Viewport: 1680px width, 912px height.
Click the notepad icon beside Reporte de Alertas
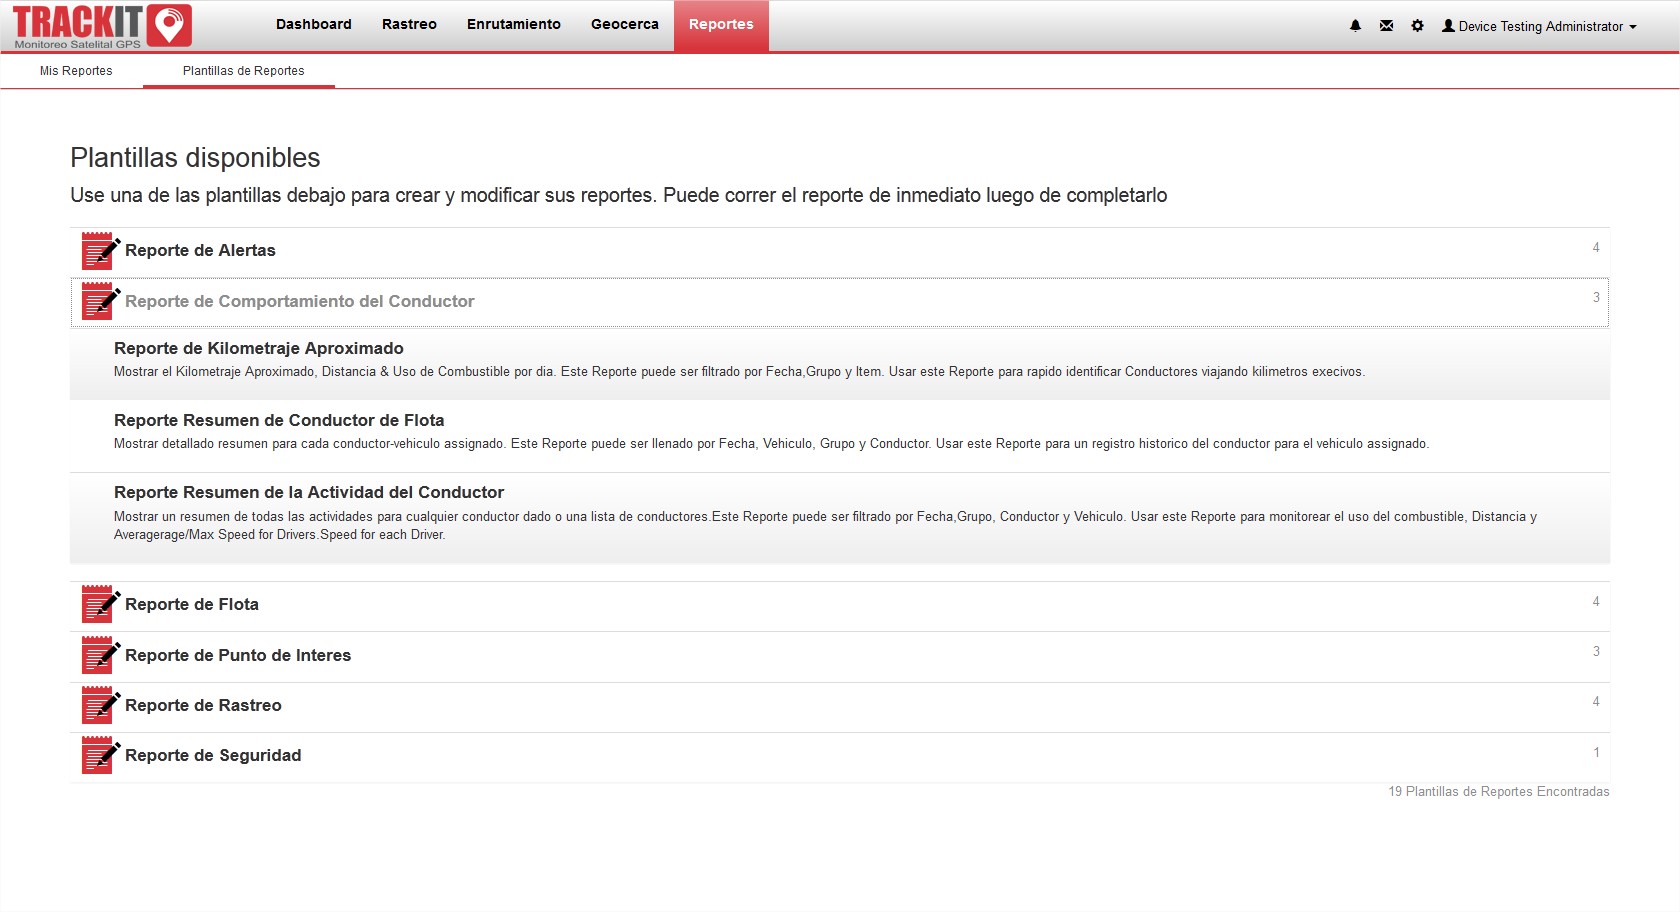click(x=100, y=251)
